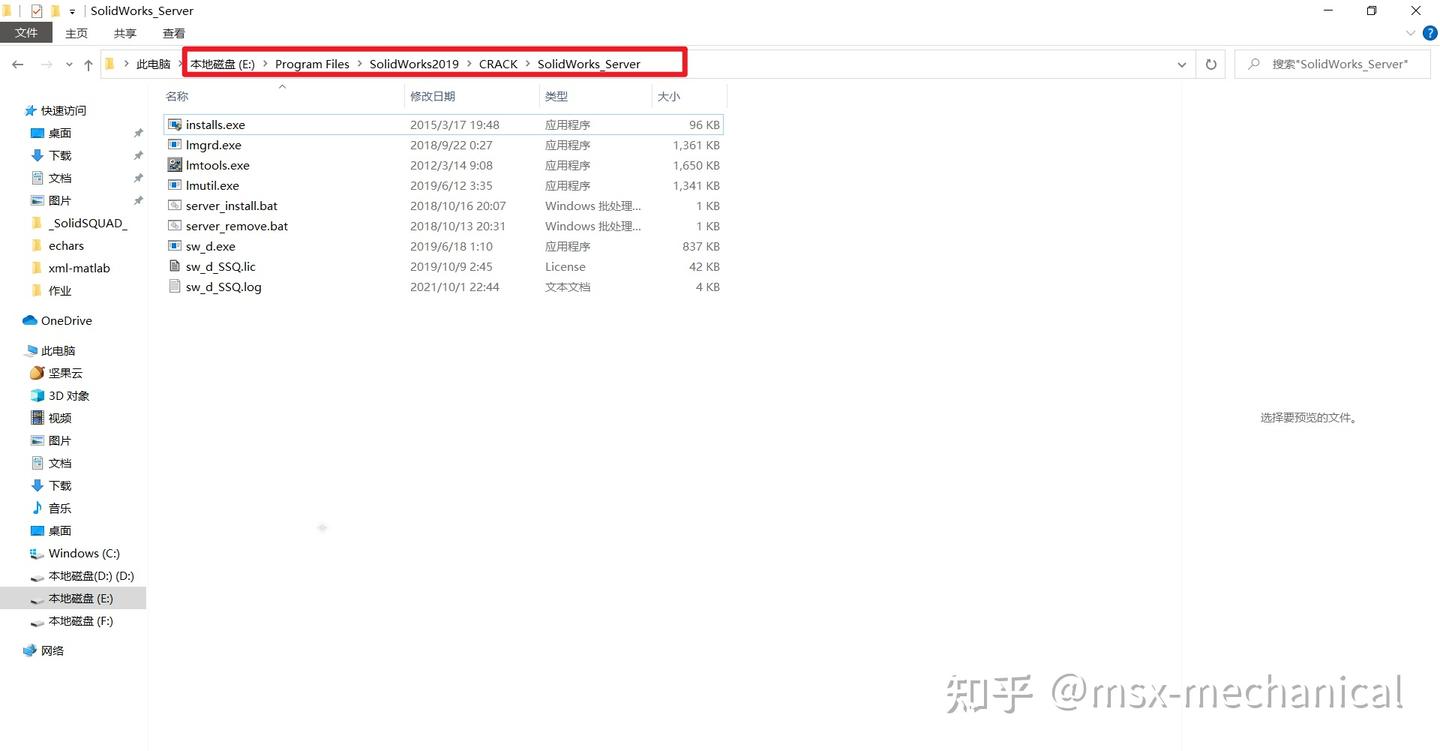This screenshot has width=1440, height=751.
Task: Open the 文件 menu tab
Action: coord(27,33)
